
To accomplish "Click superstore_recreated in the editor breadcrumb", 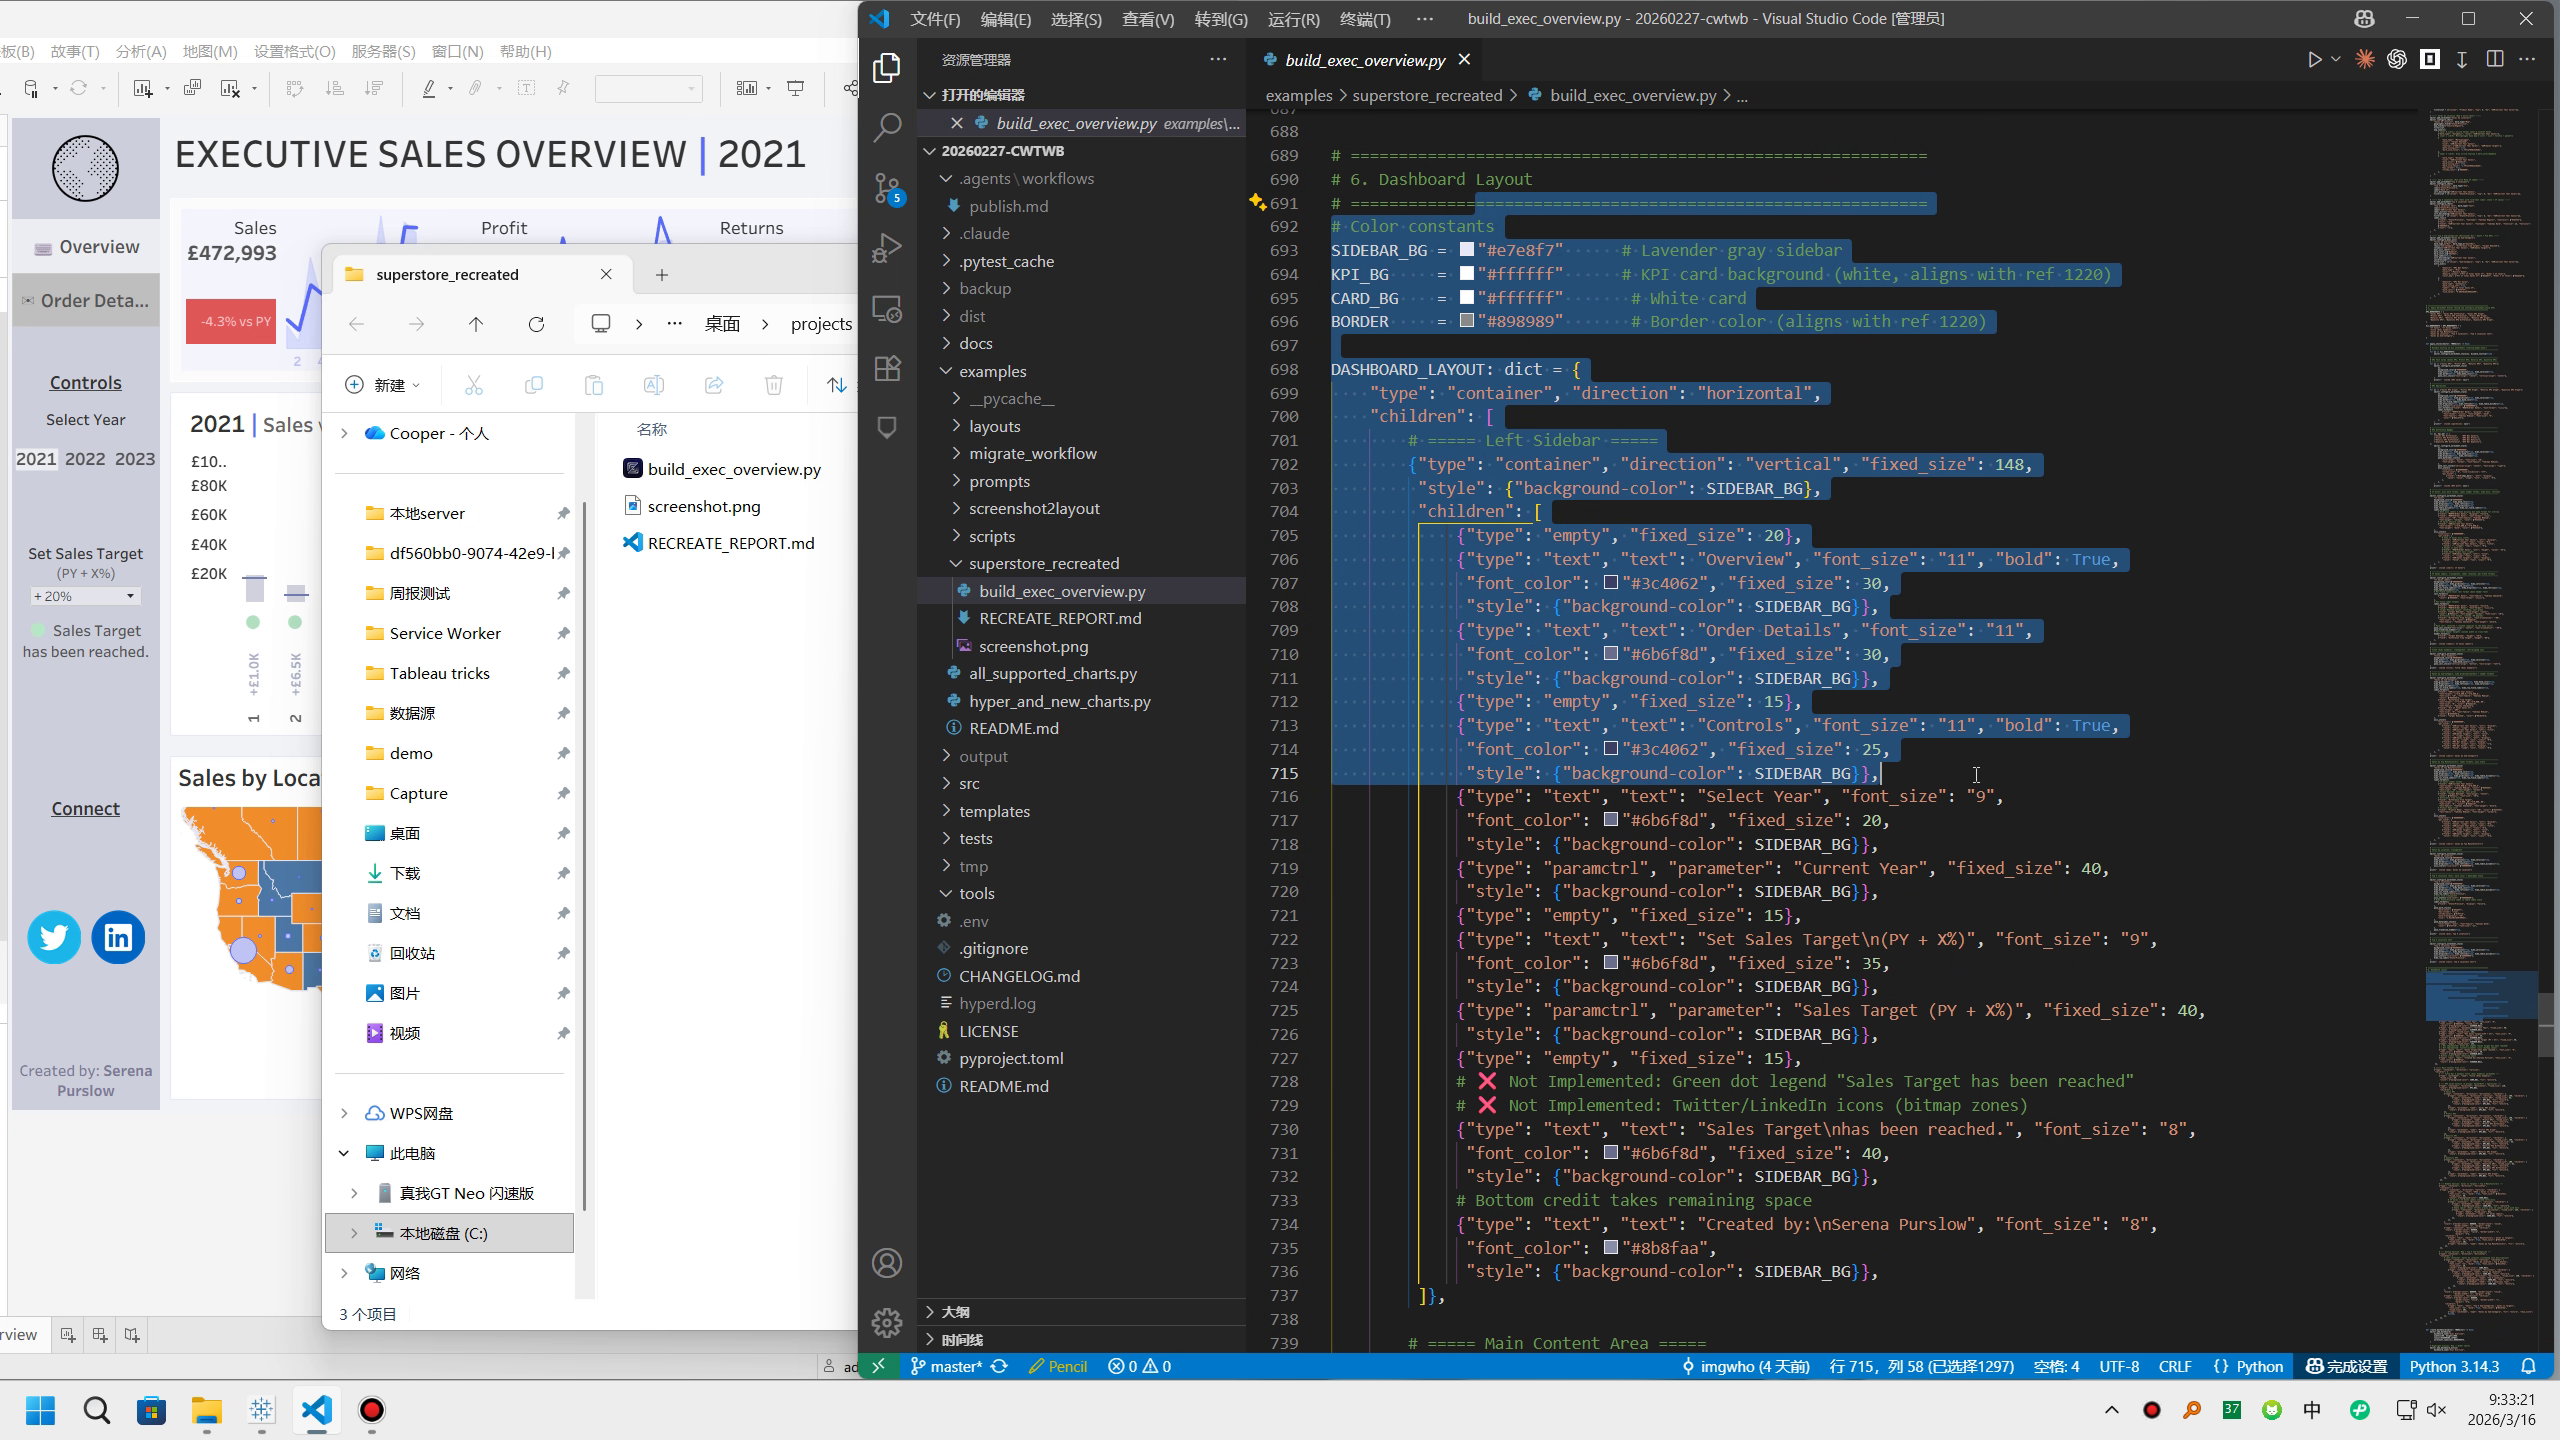I will click(x=1430, y=95).
